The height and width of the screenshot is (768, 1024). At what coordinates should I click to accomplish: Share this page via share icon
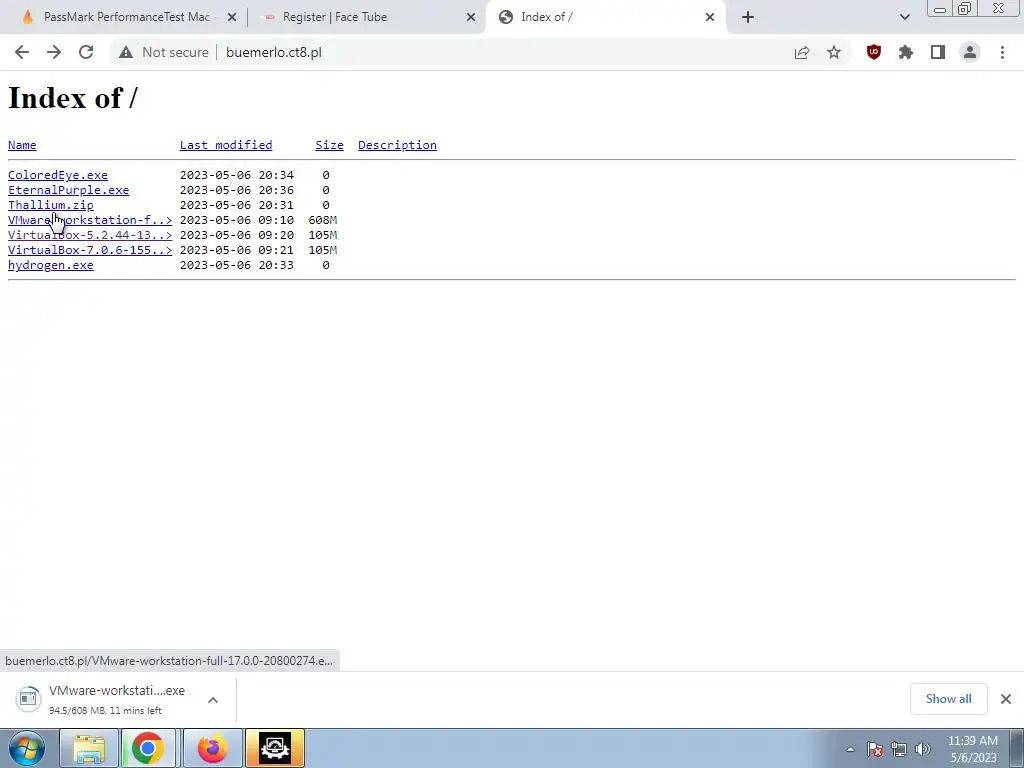click(x=802, y=52)
